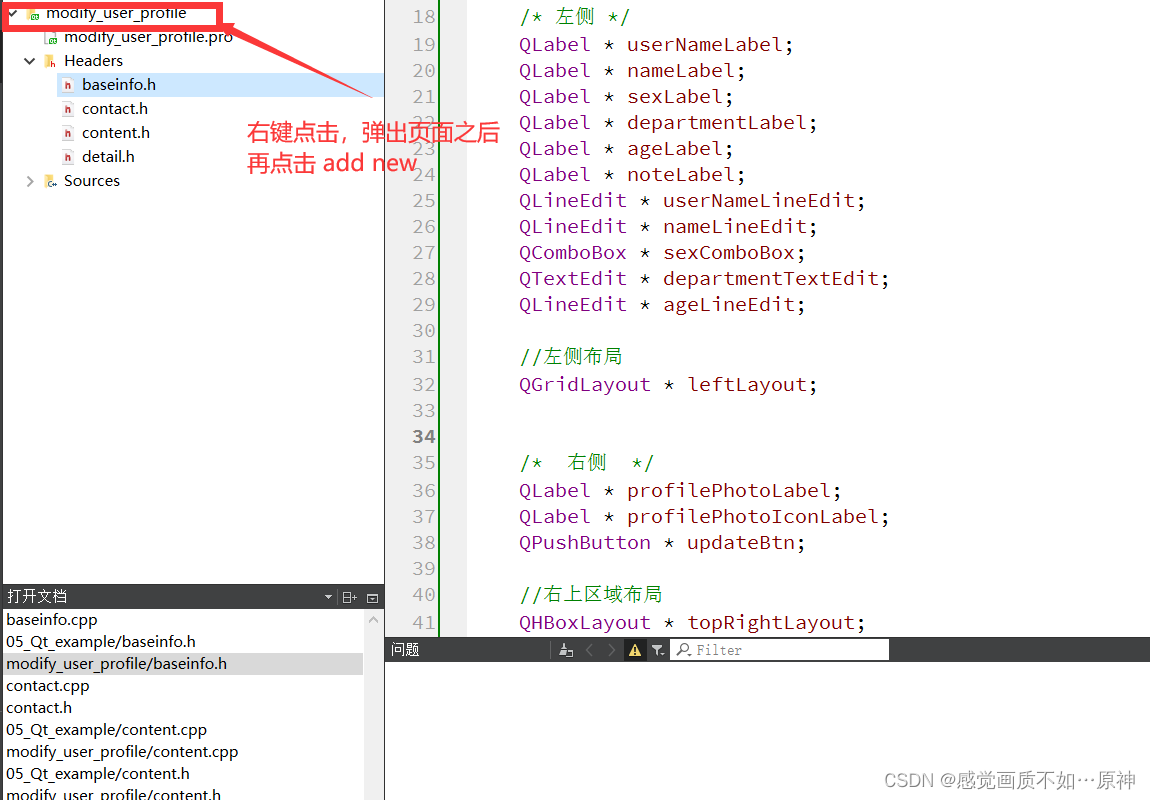Screen dimensions: 1150x800
Task: Switch to modify_user_profile/content.cpp document
Action: (122, 752)
